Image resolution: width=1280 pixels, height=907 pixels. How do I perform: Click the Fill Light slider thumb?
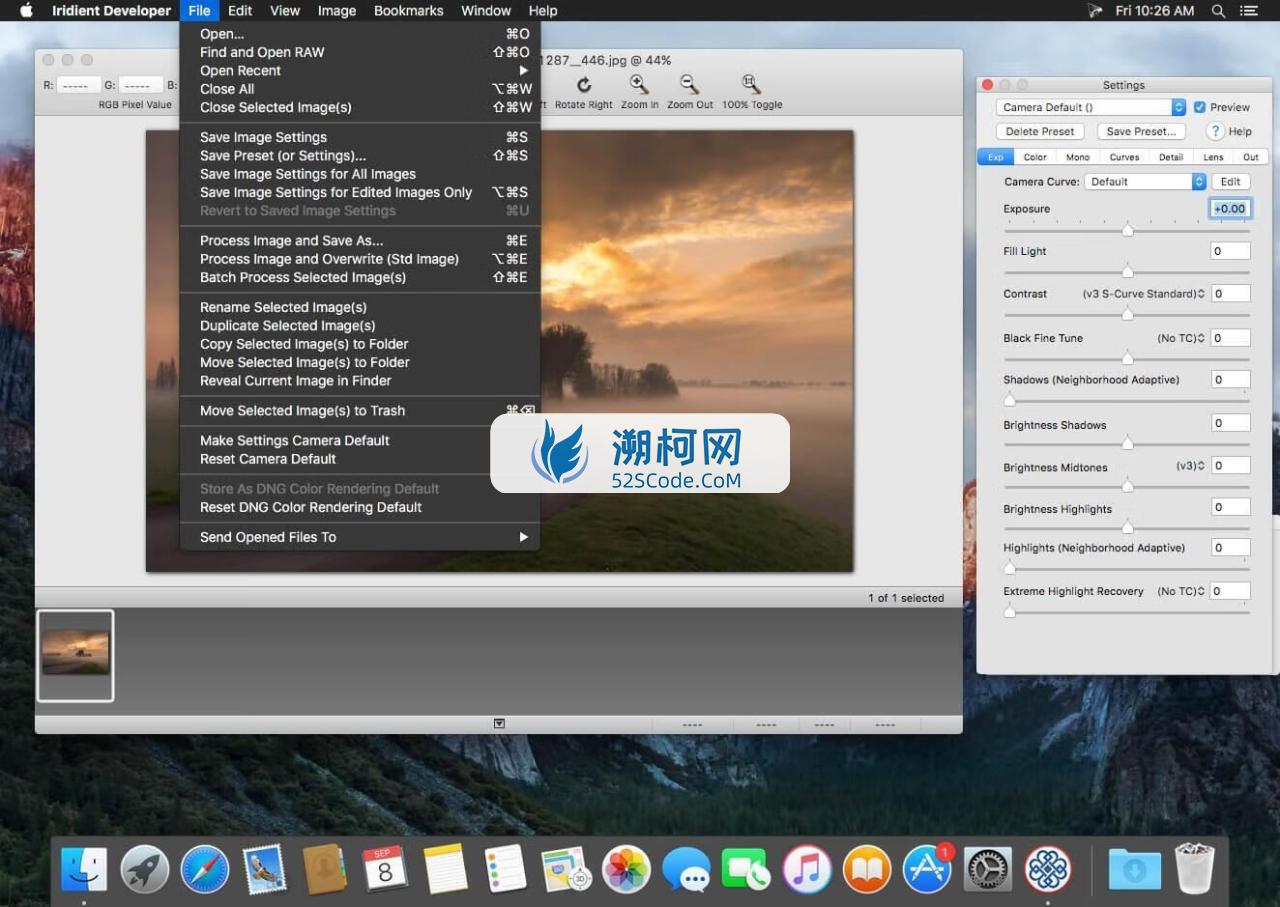pyautogui.click(x=1127, y=271)
